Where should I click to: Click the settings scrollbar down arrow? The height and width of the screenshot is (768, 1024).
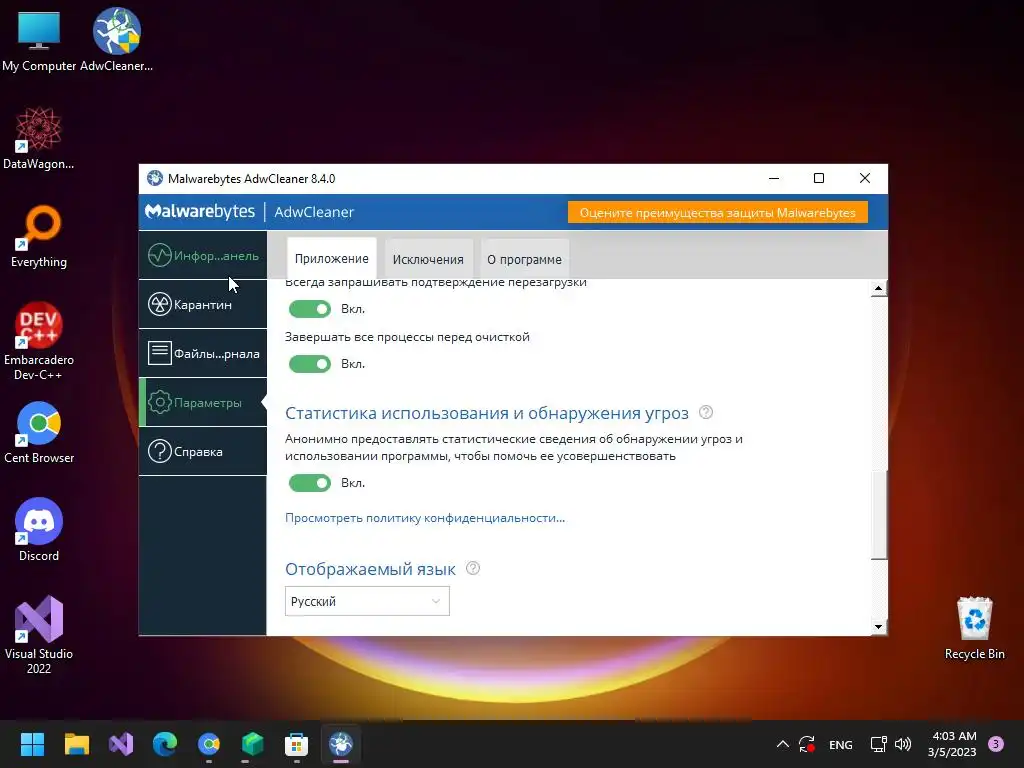[879, 627]
